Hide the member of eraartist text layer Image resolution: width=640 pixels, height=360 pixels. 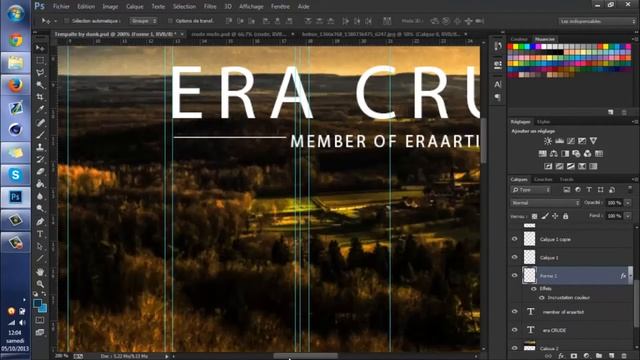click(x=515, y=311)
